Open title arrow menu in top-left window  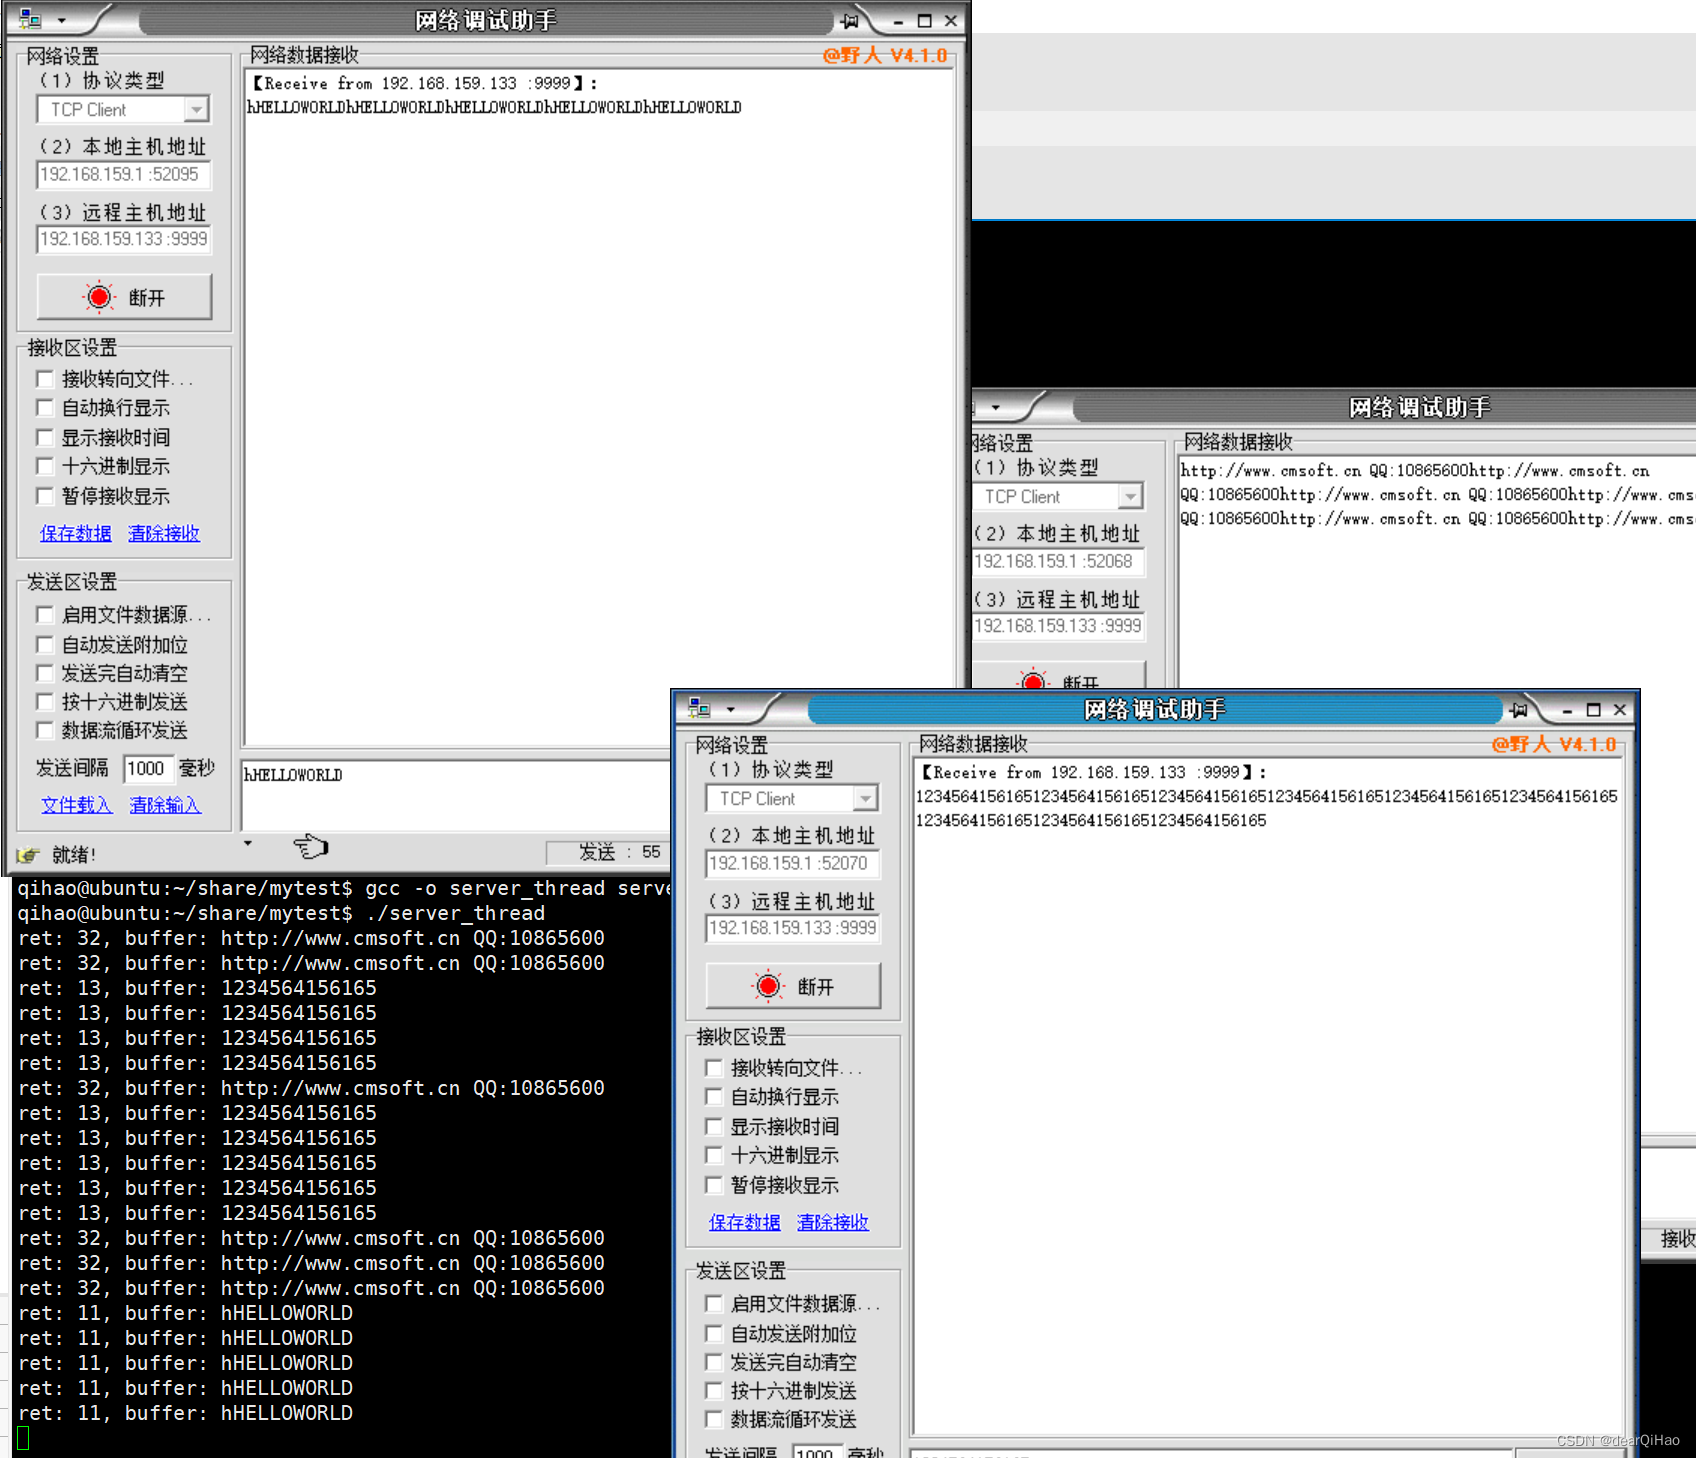point(62,20)
